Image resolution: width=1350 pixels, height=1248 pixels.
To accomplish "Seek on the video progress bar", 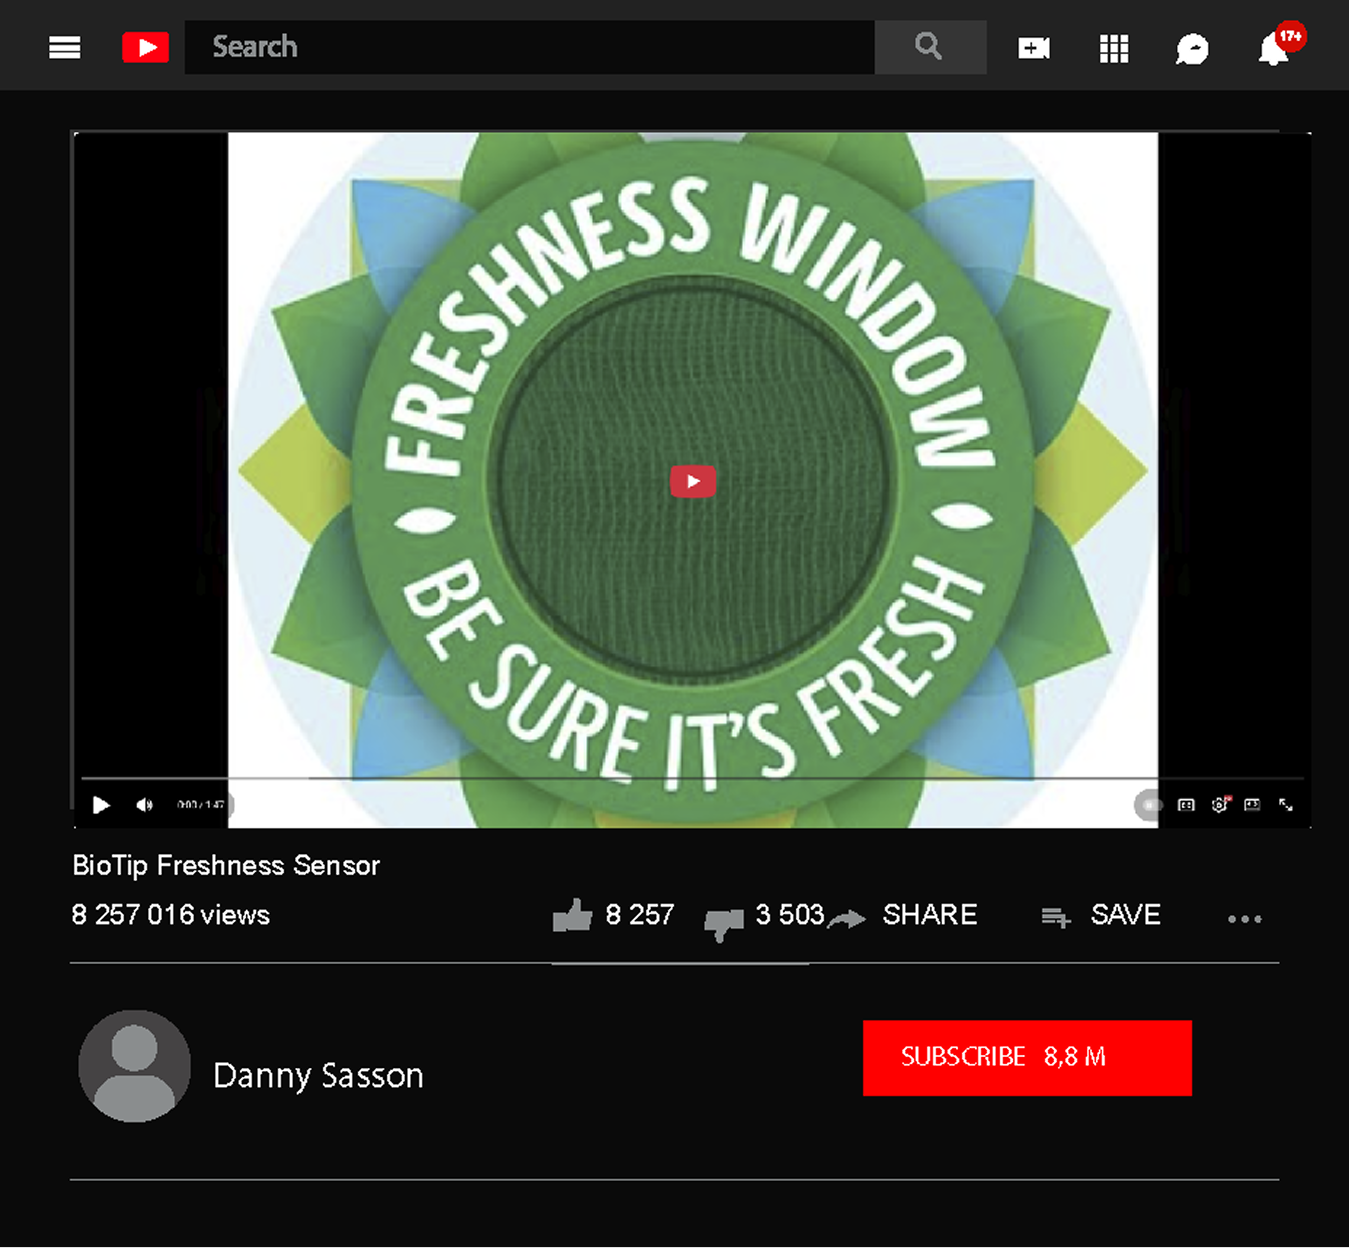I will tap(692, 777).
